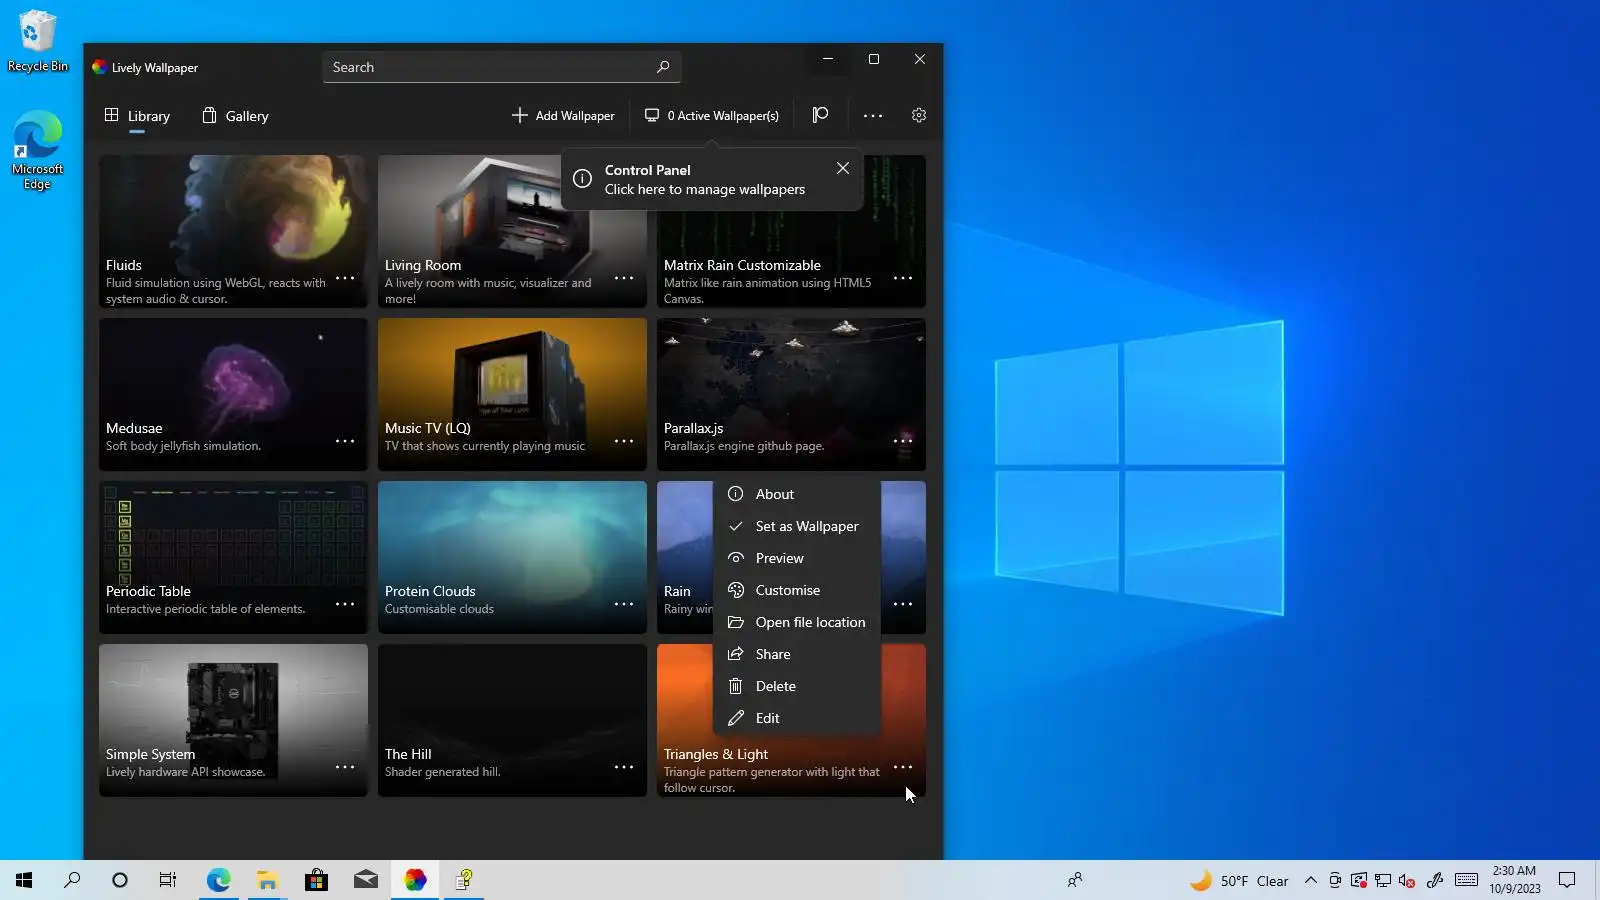Open the touch keyboard tray icon
Image resolution: width=1600 pixels, height=900 pixels.
coord(1467,880)
